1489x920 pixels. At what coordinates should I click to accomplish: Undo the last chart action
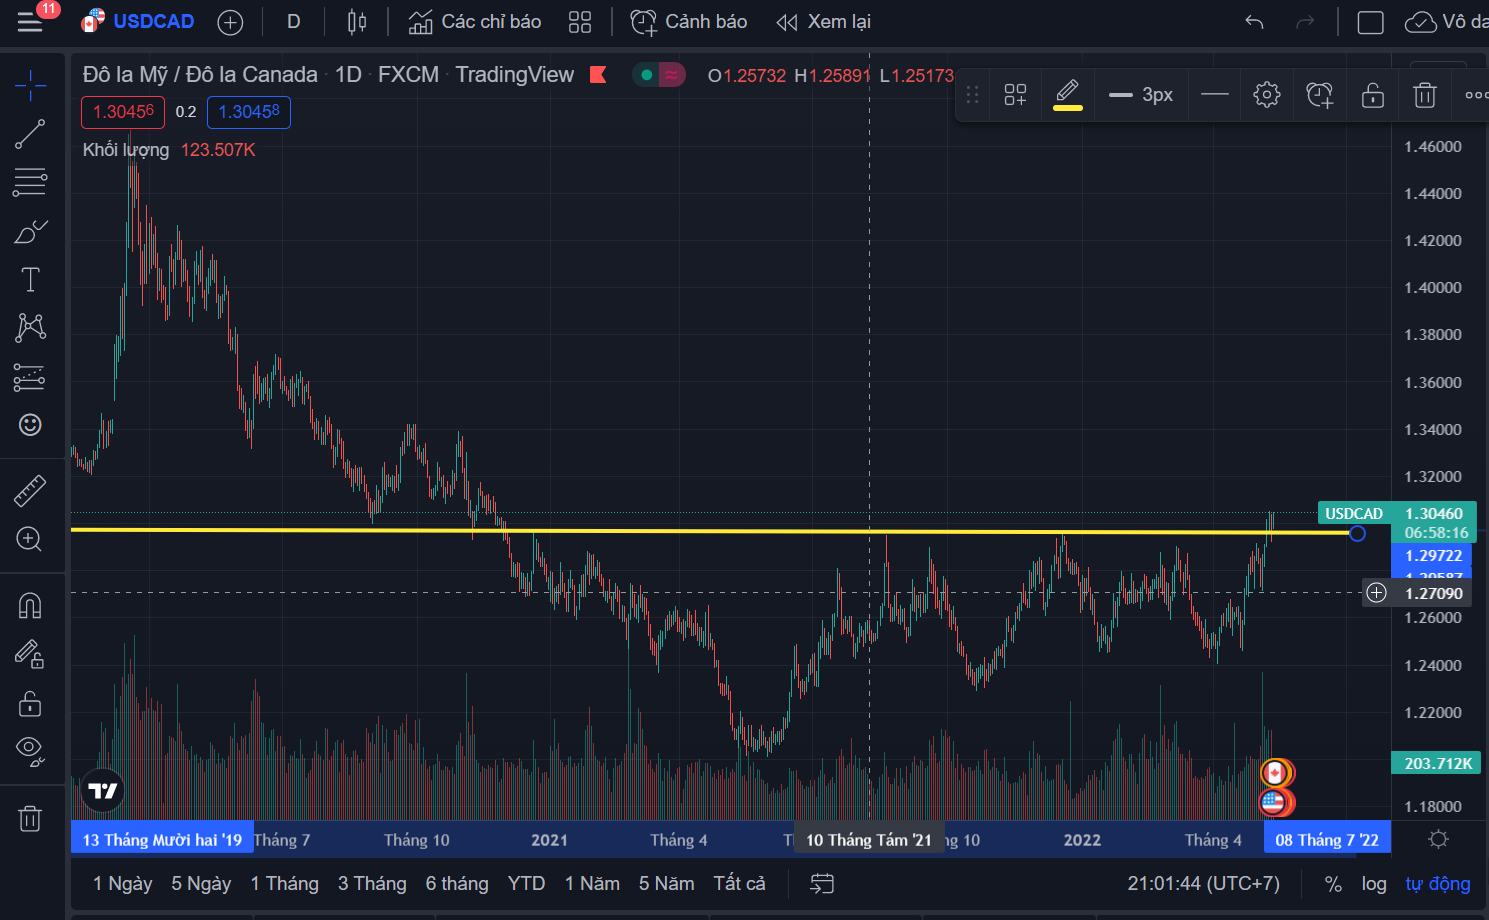1254,21
